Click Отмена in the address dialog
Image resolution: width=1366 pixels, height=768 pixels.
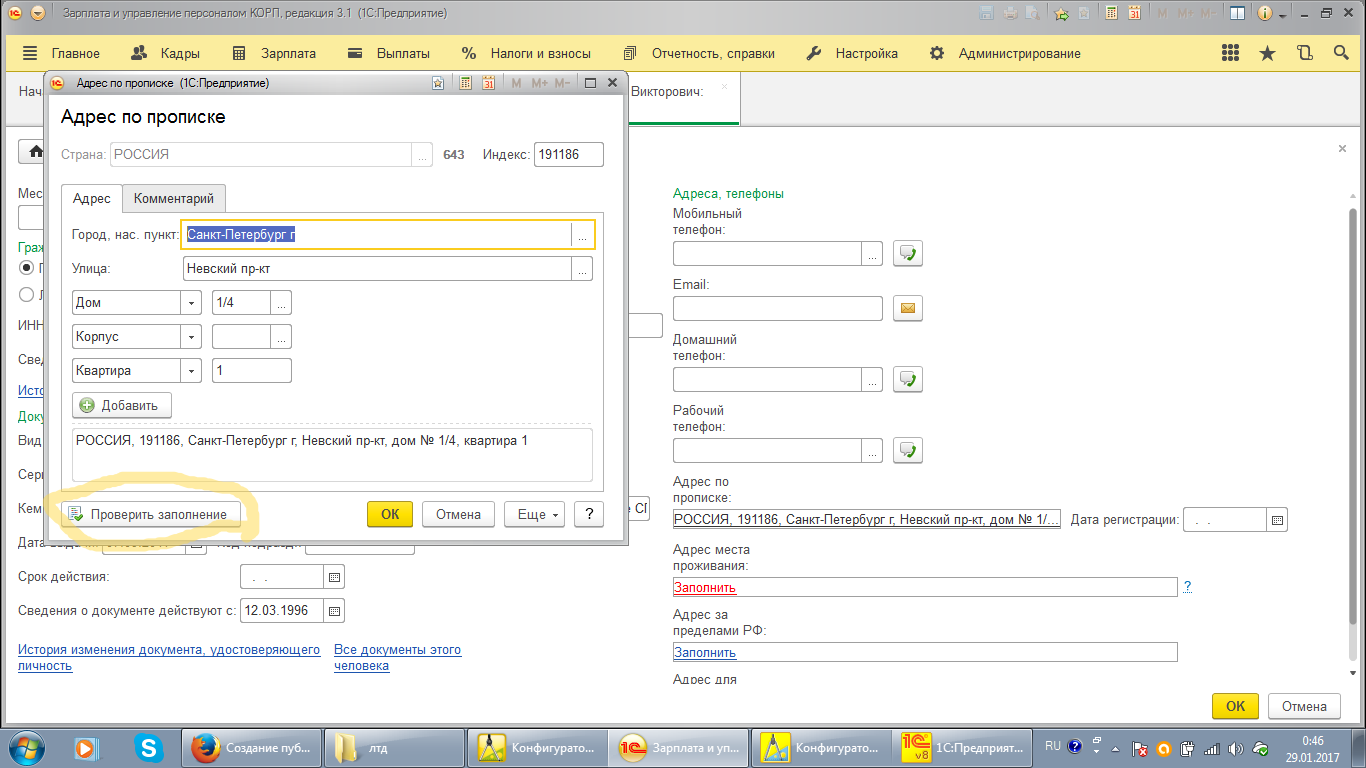[458, 514]
